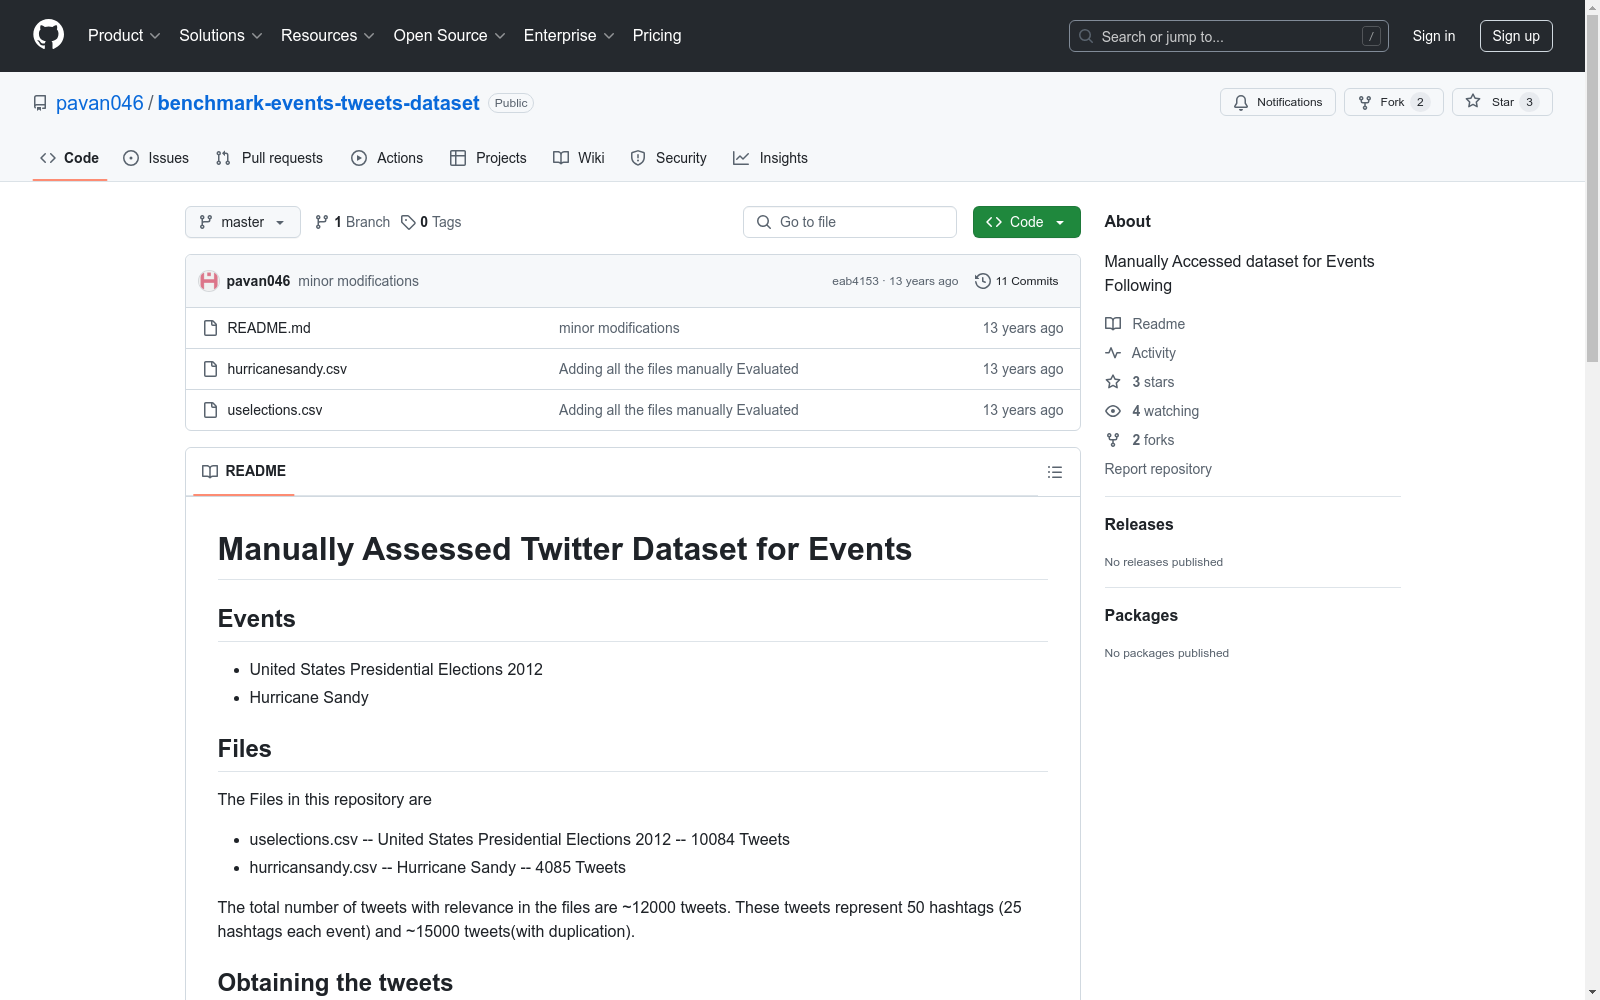Image resolution: width=1600 pixels, height=1000 pixels.
Task: Open commit hash eab4153
Action: point(855,281)
